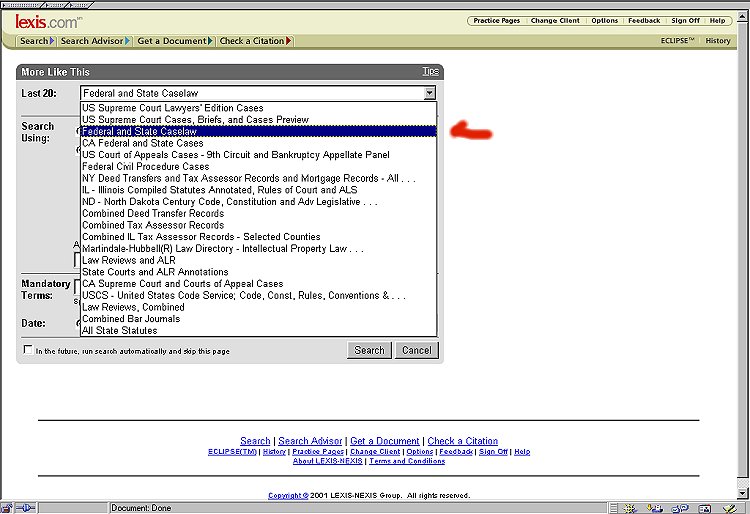The image size is (750, 514).
Task: Select US Supreme Court Cases, Briefs, and Cases Preview
Action: (x=258, y=120)
